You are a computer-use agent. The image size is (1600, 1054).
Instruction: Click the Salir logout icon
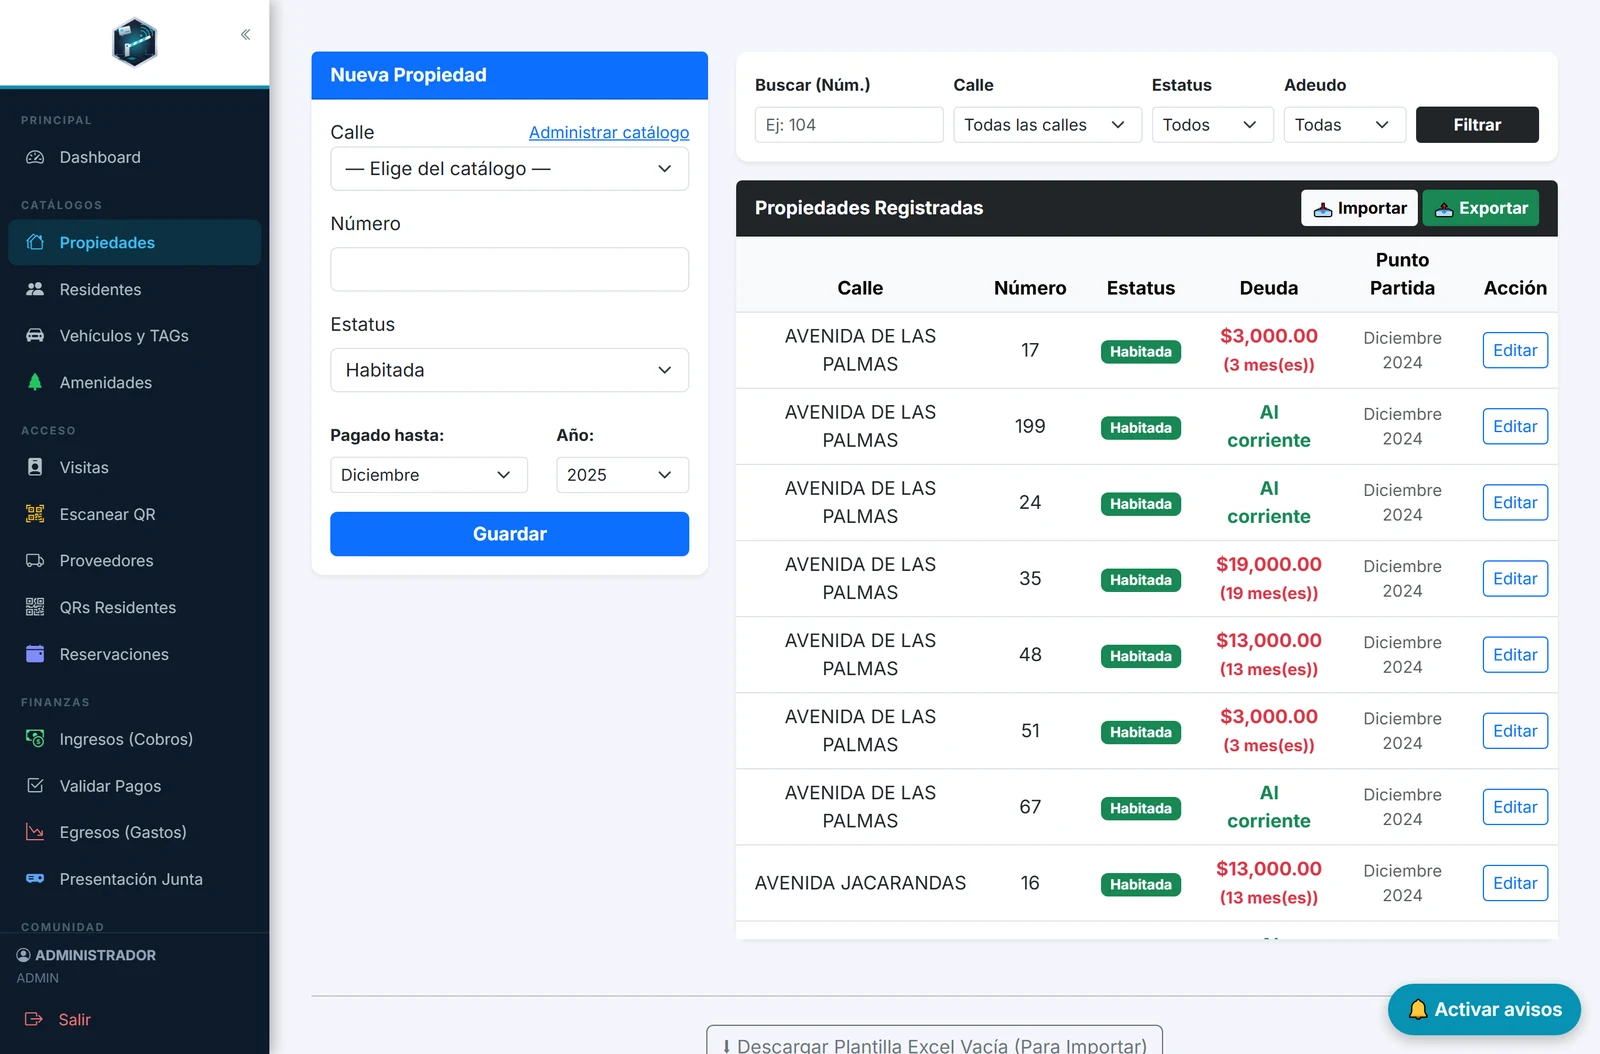[34, 1019]
